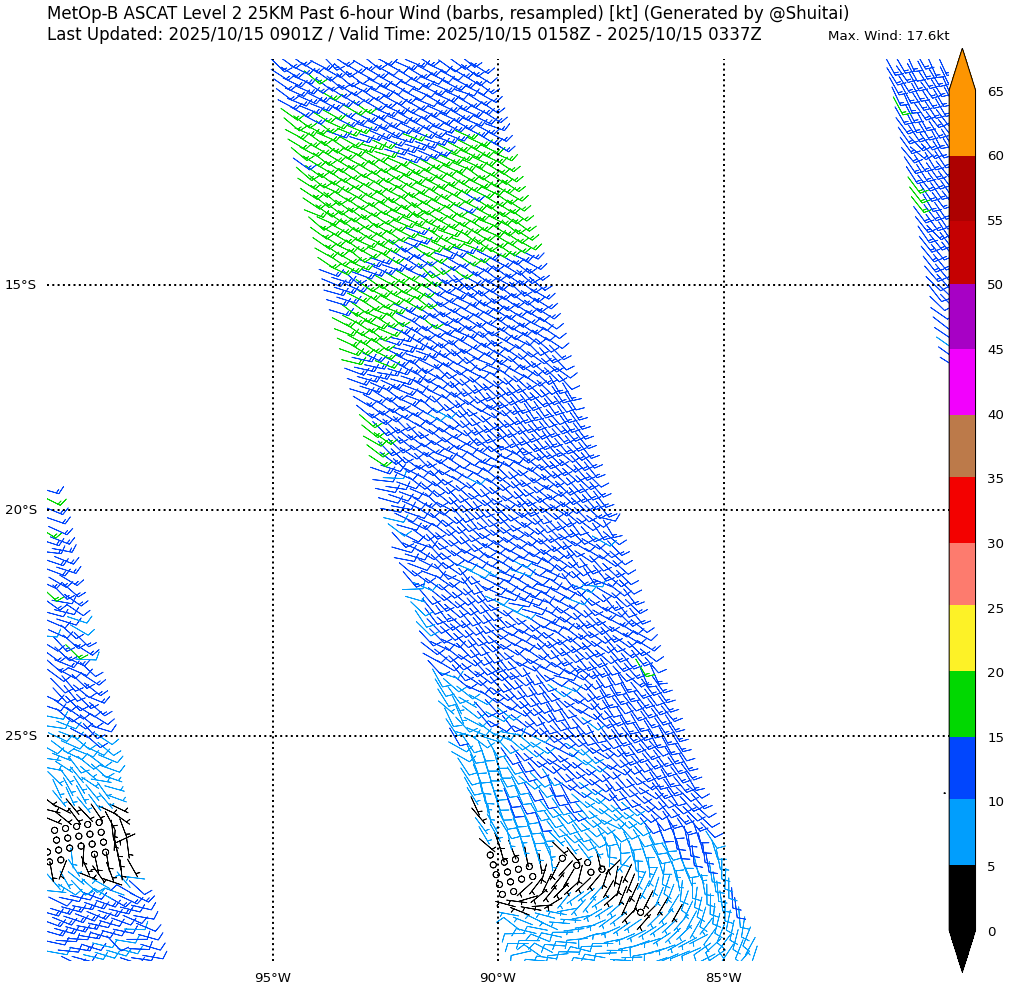
Task: Click the 25°S latitude axis label
Action: (x=20, y=736)
